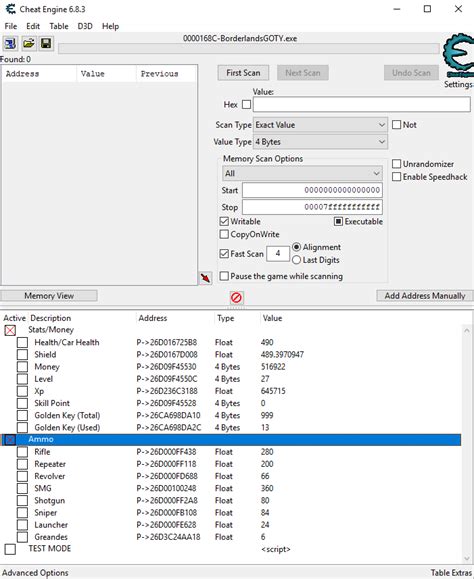
Task: Select the Last Digits radio button
Action: tap(296, 260)
